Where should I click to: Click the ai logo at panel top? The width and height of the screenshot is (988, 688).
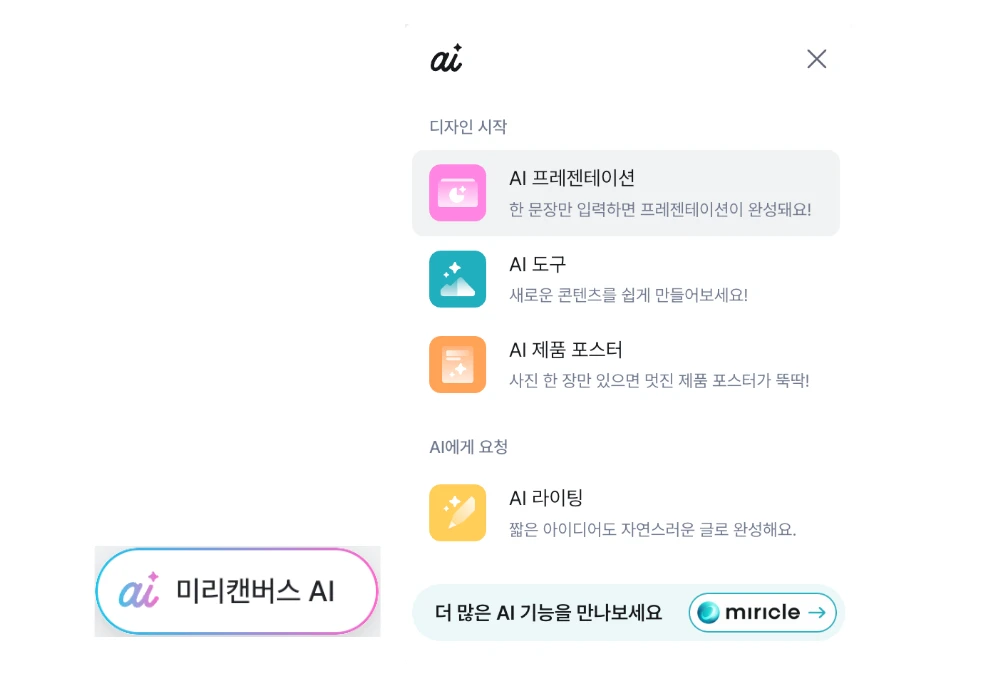tap(446, 59)
